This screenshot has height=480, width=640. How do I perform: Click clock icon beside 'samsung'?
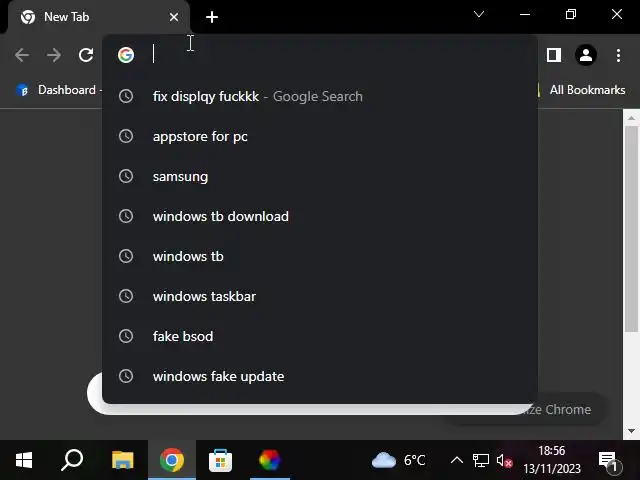click(x=126, y=176)
